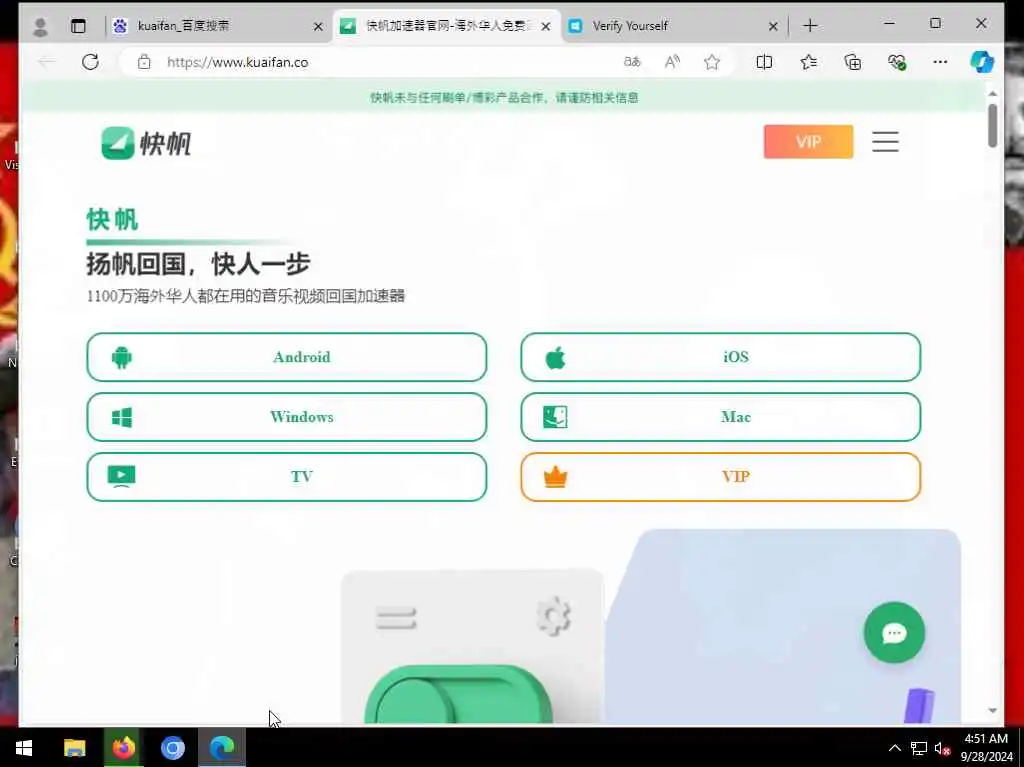Open the Copilot sidebar
1024x767 pixels.
point(982,62)
